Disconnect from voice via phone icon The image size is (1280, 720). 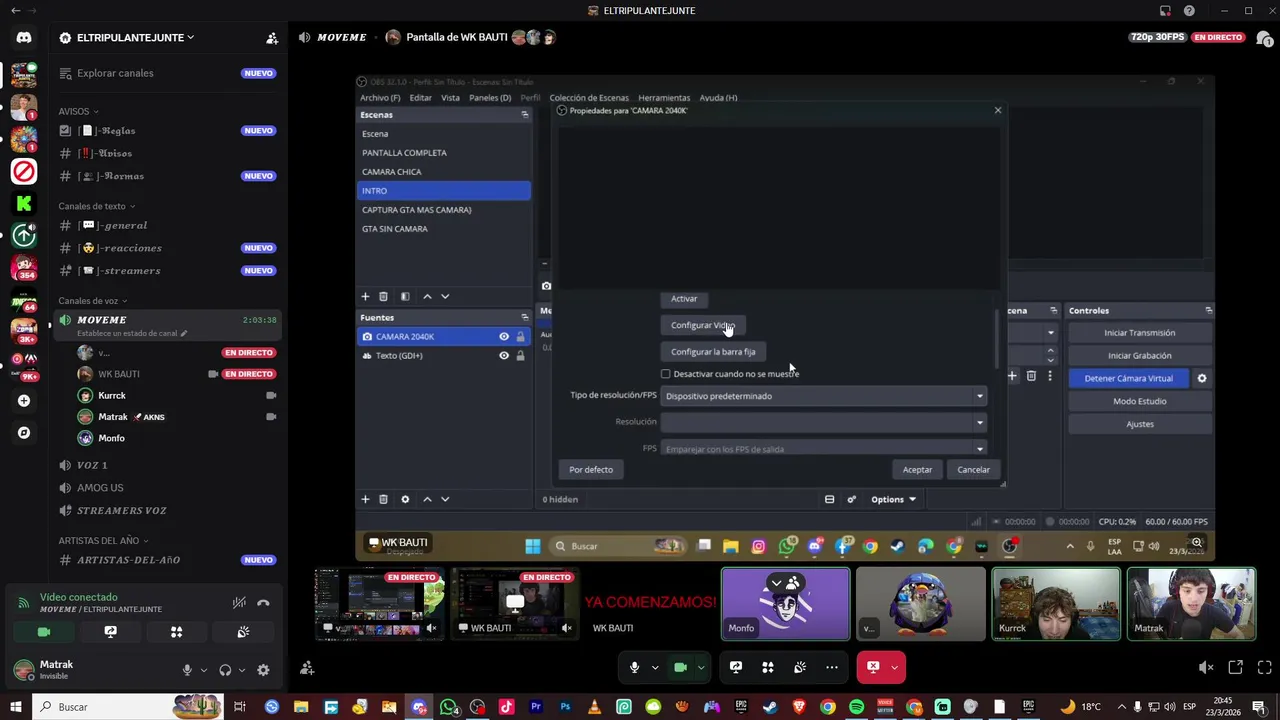click(x=263, y=603)
